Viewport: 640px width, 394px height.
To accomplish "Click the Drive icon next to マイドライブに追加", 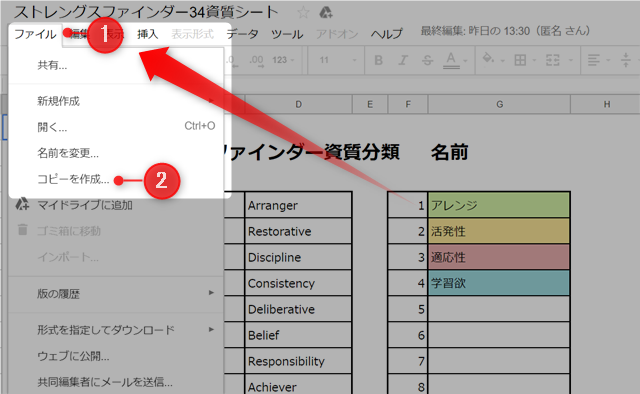I will click(22, 204).
